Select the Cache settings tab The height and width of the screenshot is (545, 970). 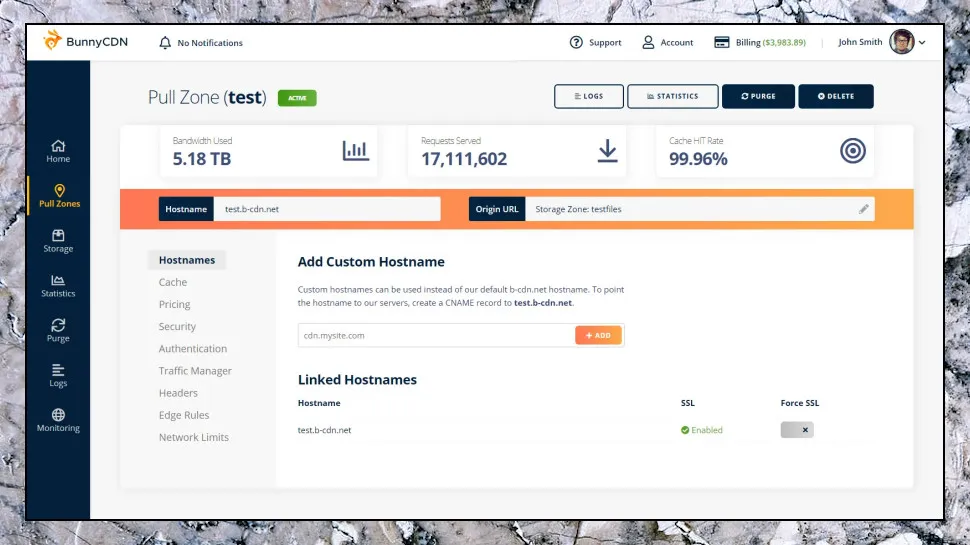click(173, 282)
